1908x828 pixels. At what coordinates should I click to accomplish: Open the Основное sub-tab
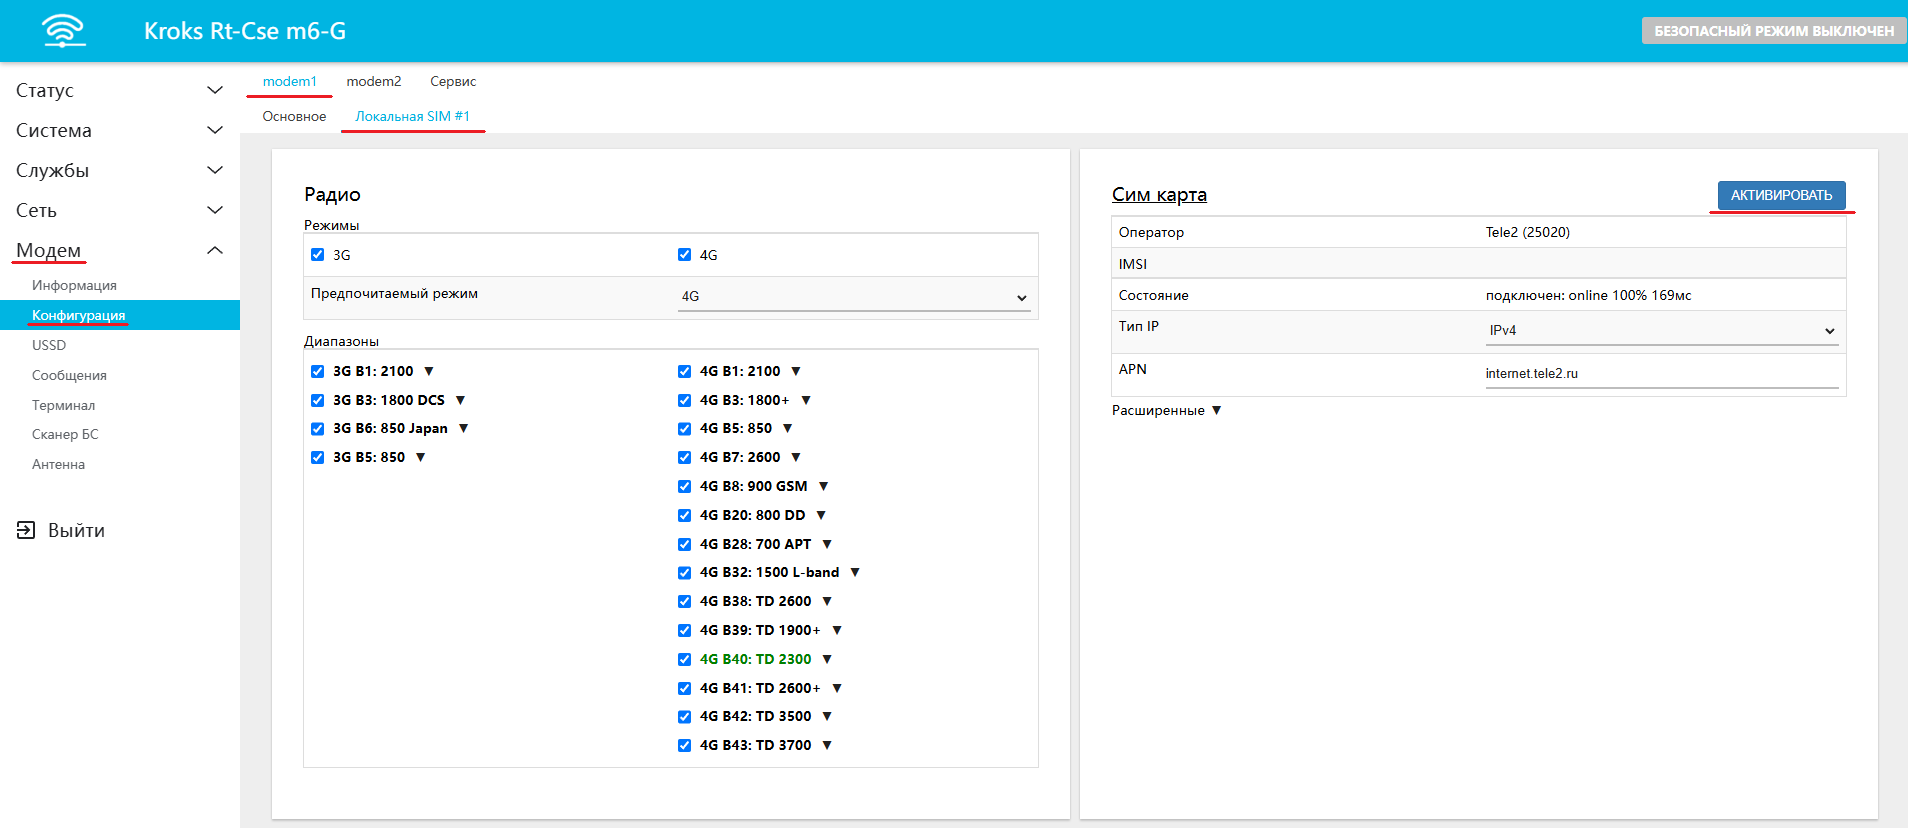pos(294,116)
